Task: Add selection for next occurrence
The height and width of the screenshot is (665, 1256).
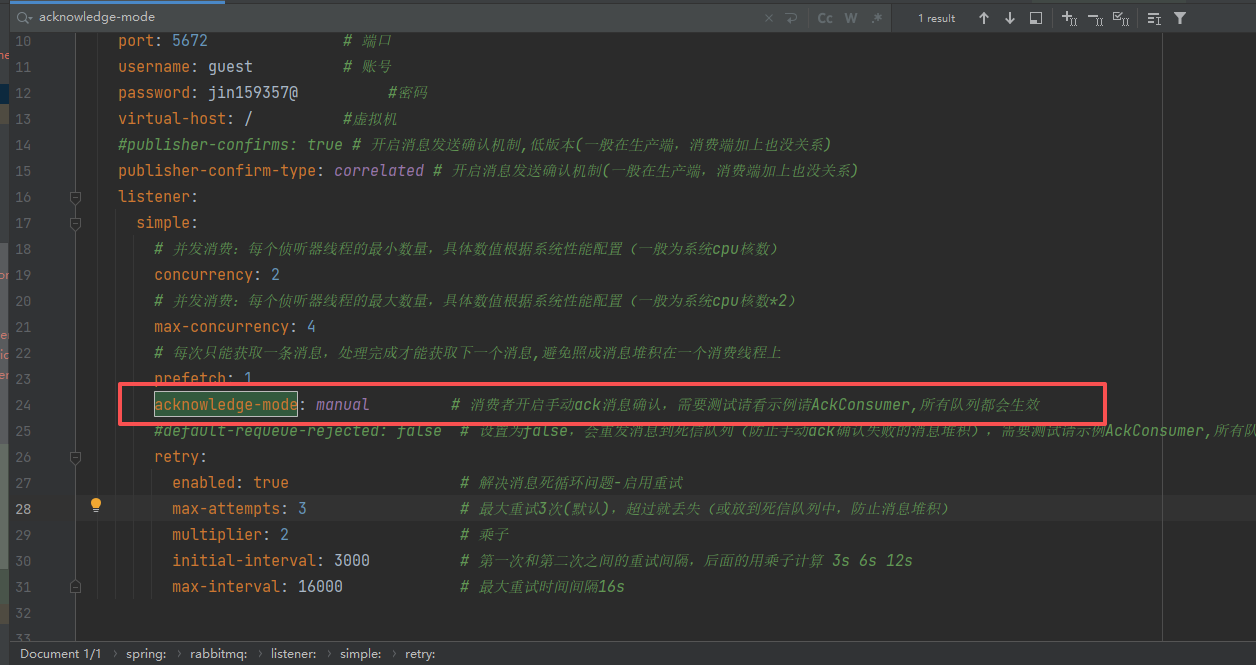Action: pos(1069,18)
